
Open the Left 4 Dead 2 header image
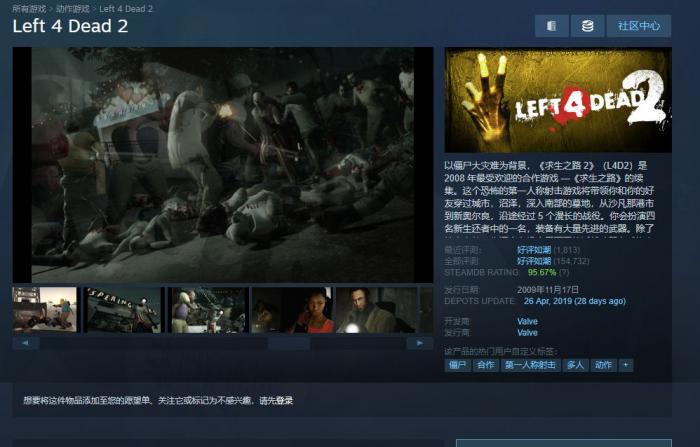click(x=558, y=100)
